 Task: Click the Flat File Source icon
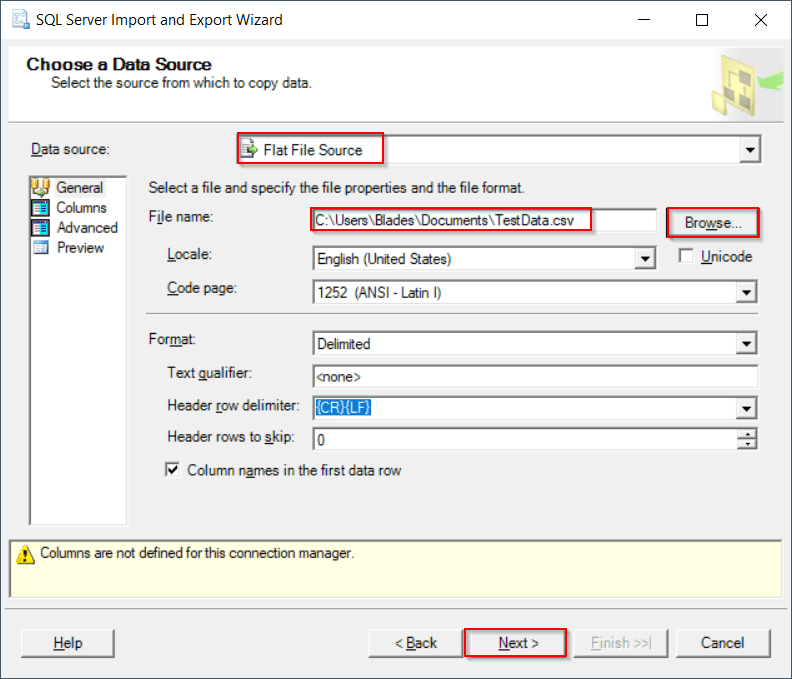(249, 150)
